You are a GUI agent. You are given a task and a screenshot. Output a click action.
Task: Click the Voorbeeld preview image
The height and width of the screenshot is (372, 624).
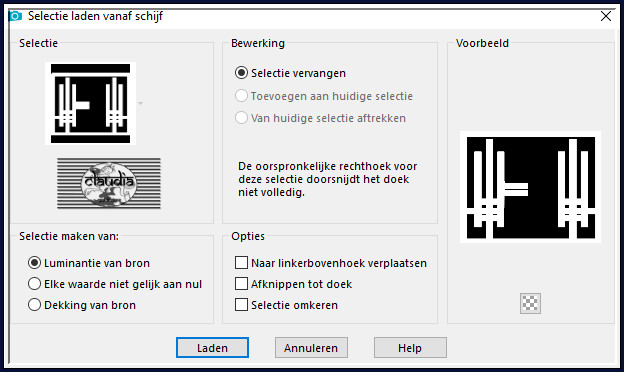[530, 187]
